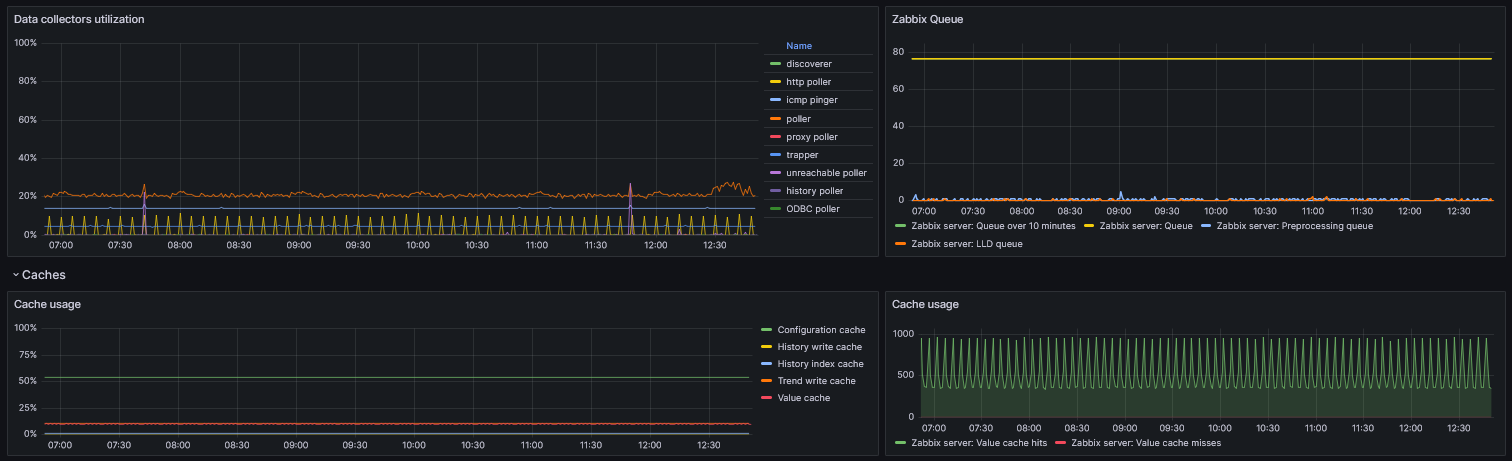Collapse the Caches row chevron
This screenshot has height=461, width=1512.
(x=15, y=274)
